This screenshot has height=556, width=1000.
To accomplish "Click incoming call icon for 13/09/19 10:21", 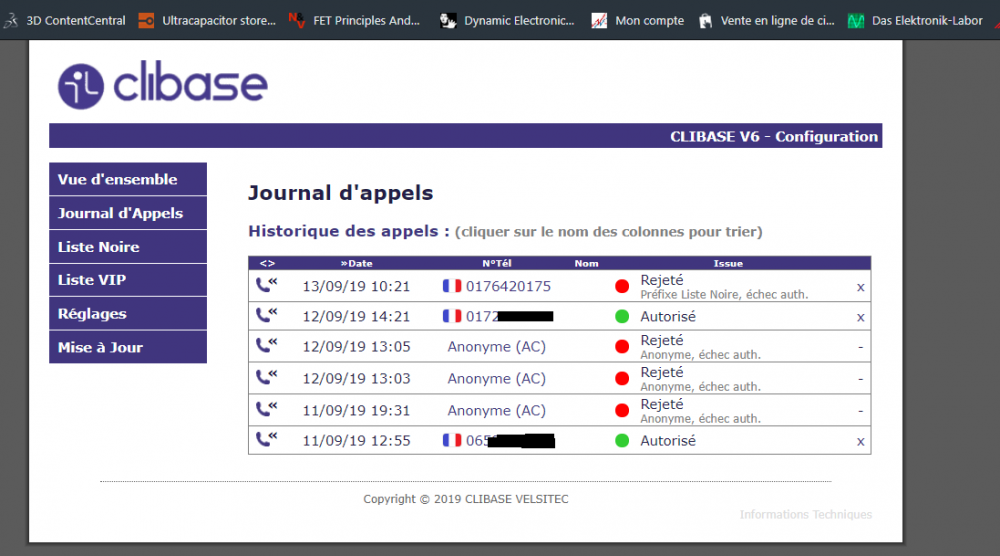I will (x=267, y=284).
